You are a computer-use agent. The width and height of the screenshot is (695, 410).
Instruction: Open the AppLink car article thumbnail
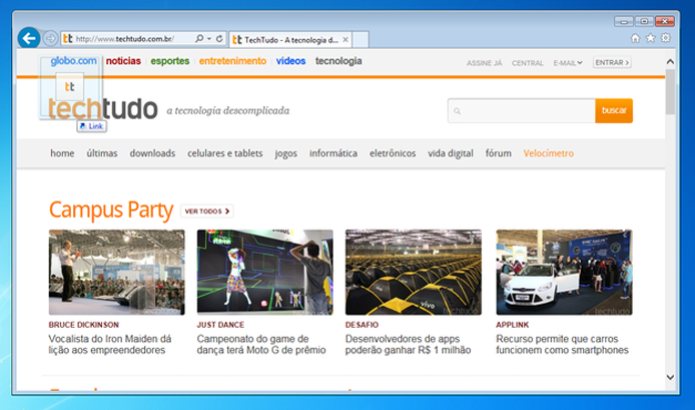(x=564, y=272)
